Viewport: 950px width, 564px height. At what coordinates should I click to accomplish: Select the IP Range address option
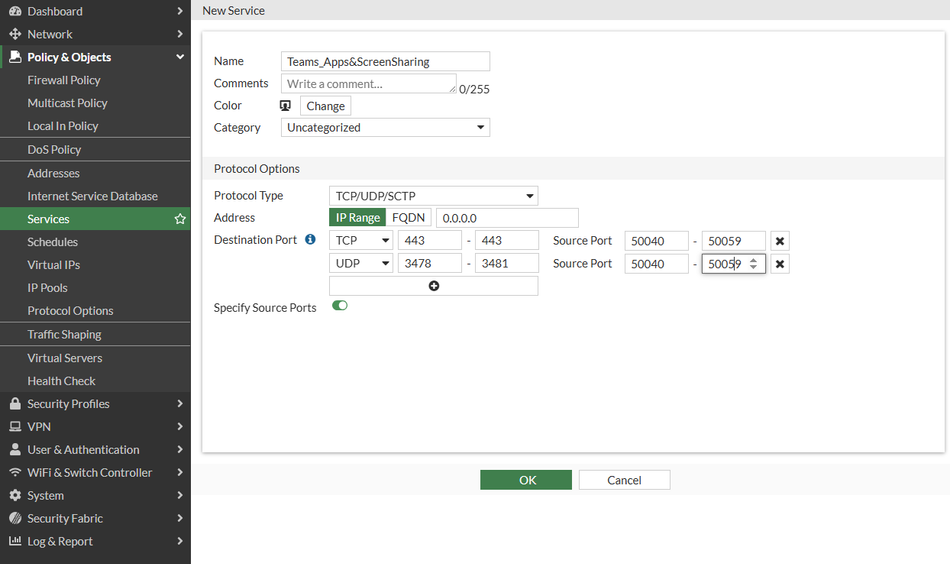357,217
